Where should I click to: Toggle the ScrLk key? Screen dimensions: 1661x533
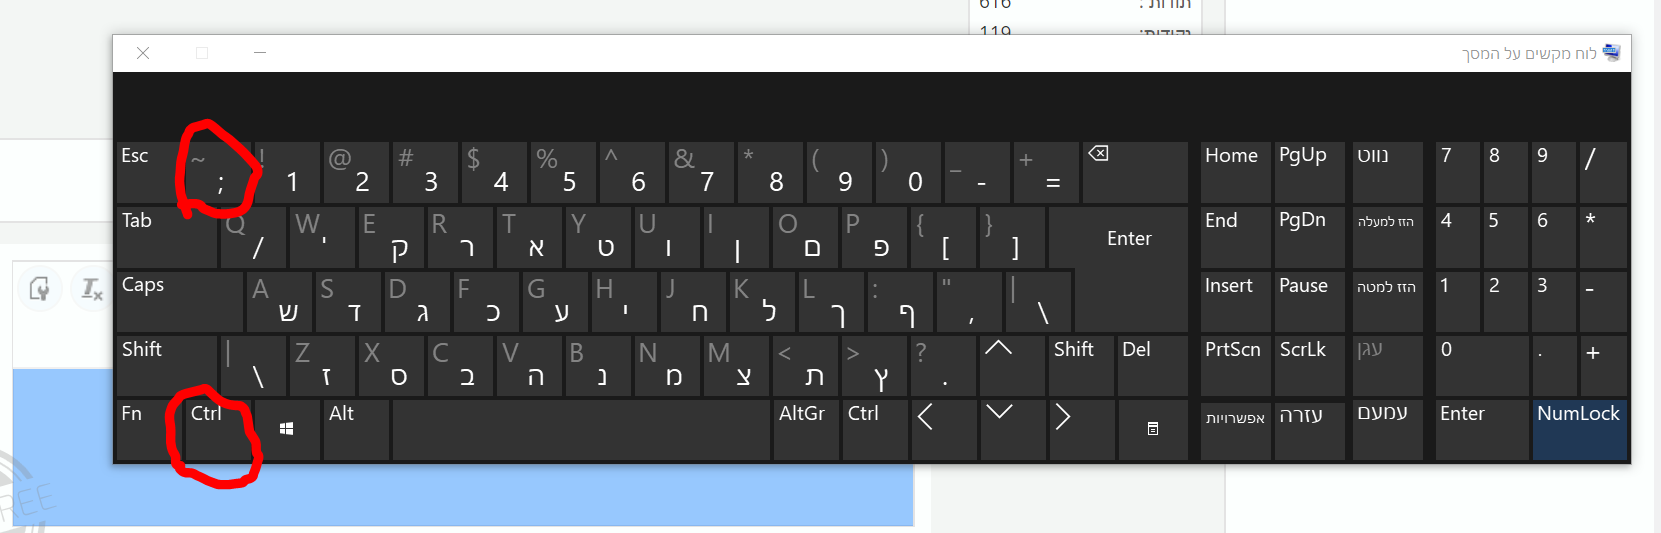click(1308, 366)
